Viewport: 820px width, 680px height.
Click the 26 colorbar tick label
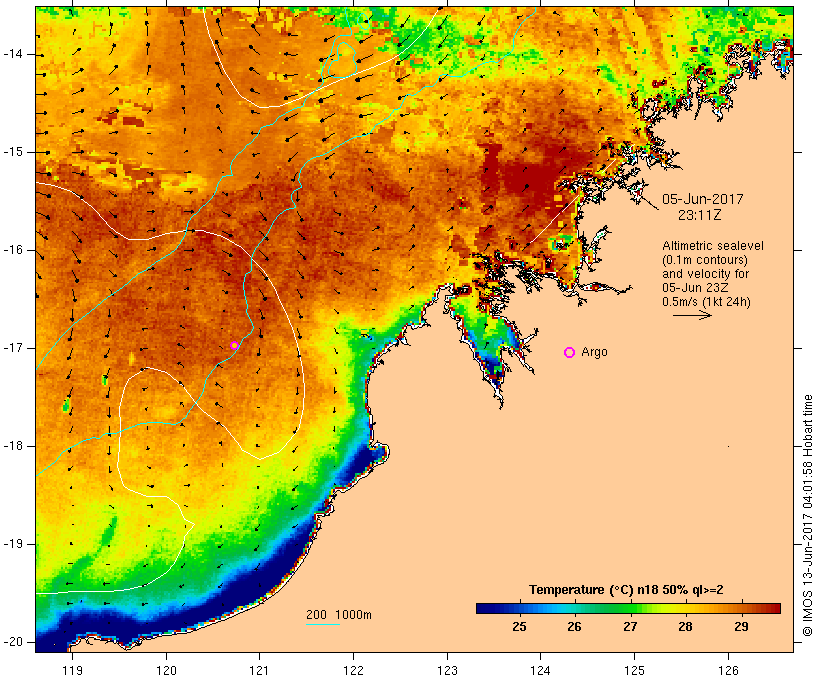pos(574,627)
